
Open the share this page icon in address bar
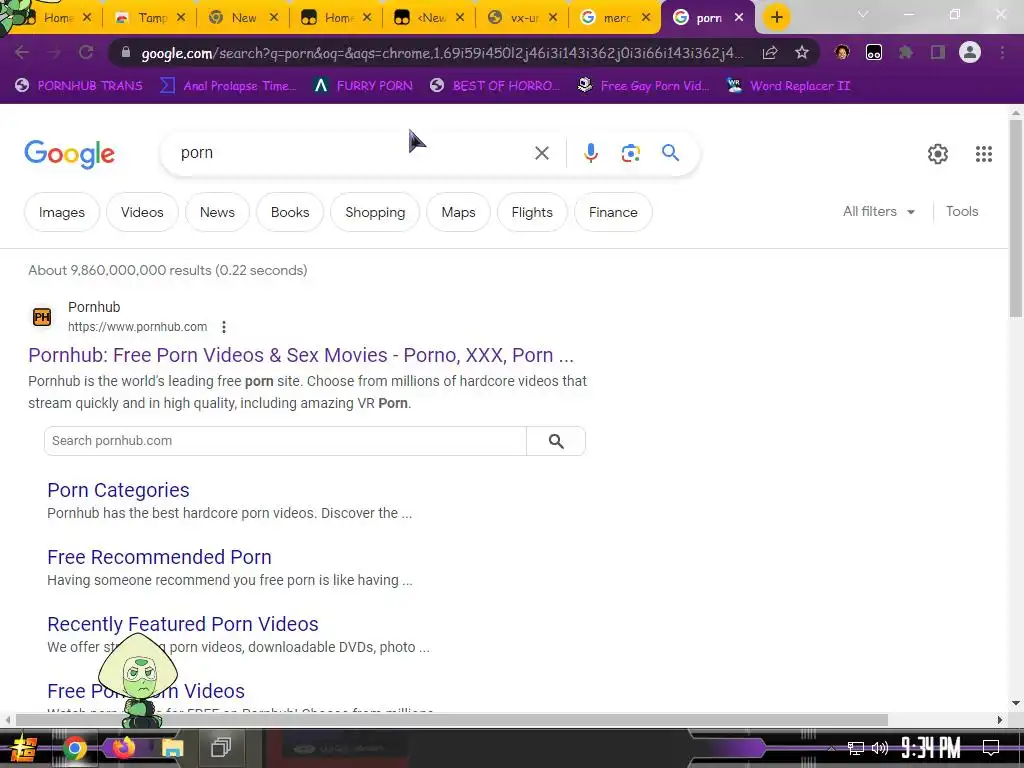pyautogui.click(x=770, y=52)
